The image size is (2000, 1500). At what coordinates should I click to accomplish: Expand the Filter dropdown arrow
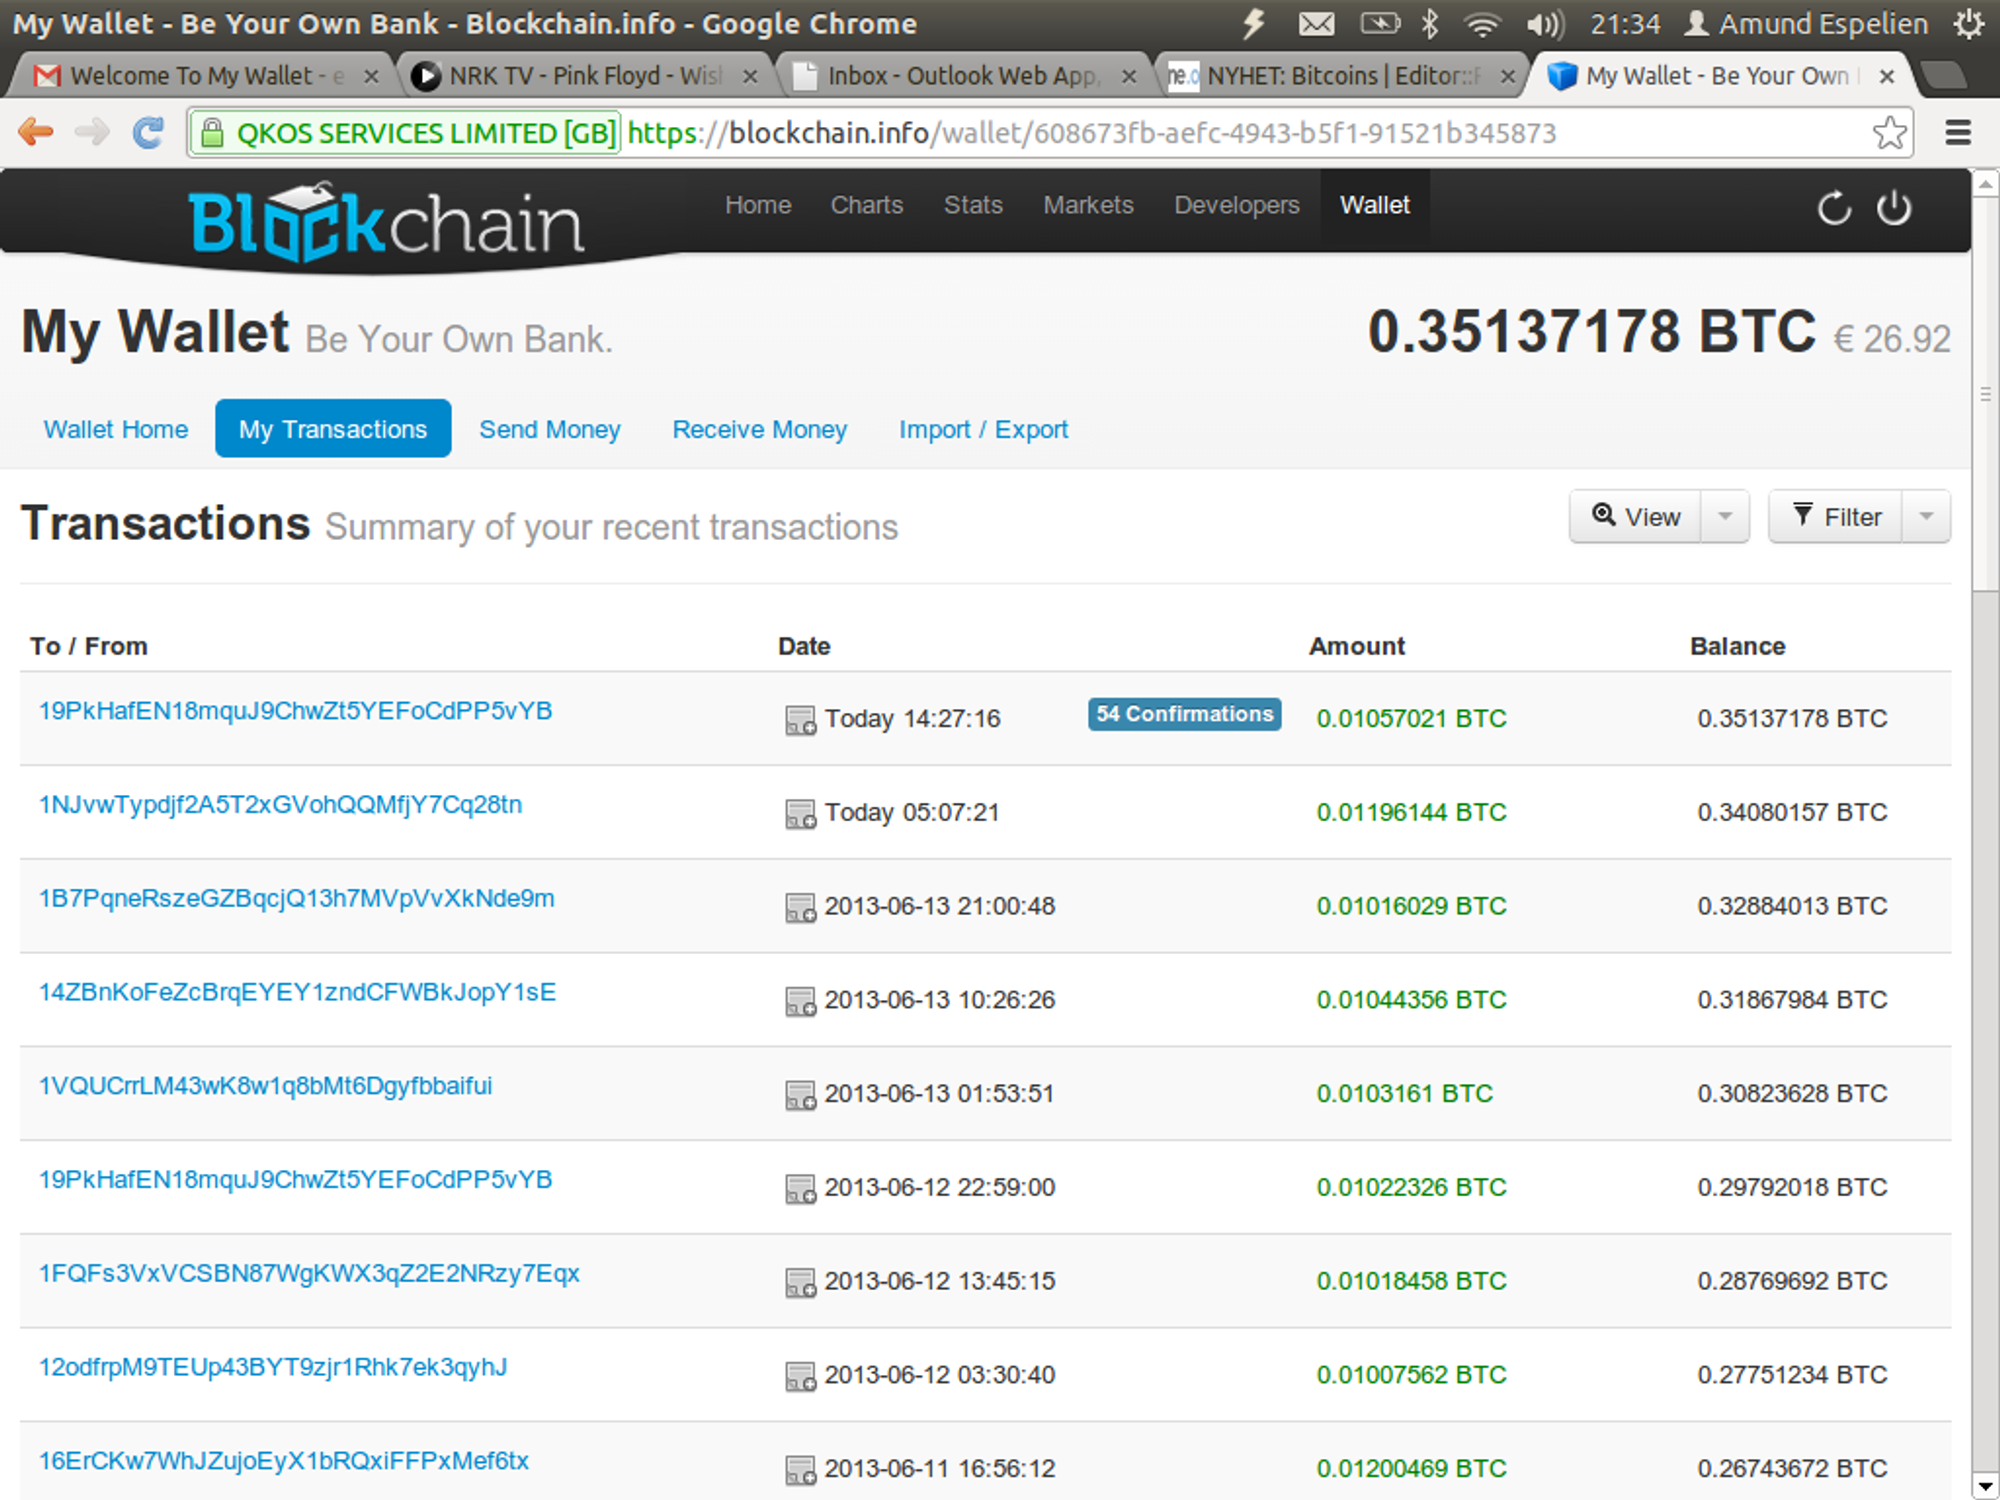pyautogui.click(x=1926, y=516)
